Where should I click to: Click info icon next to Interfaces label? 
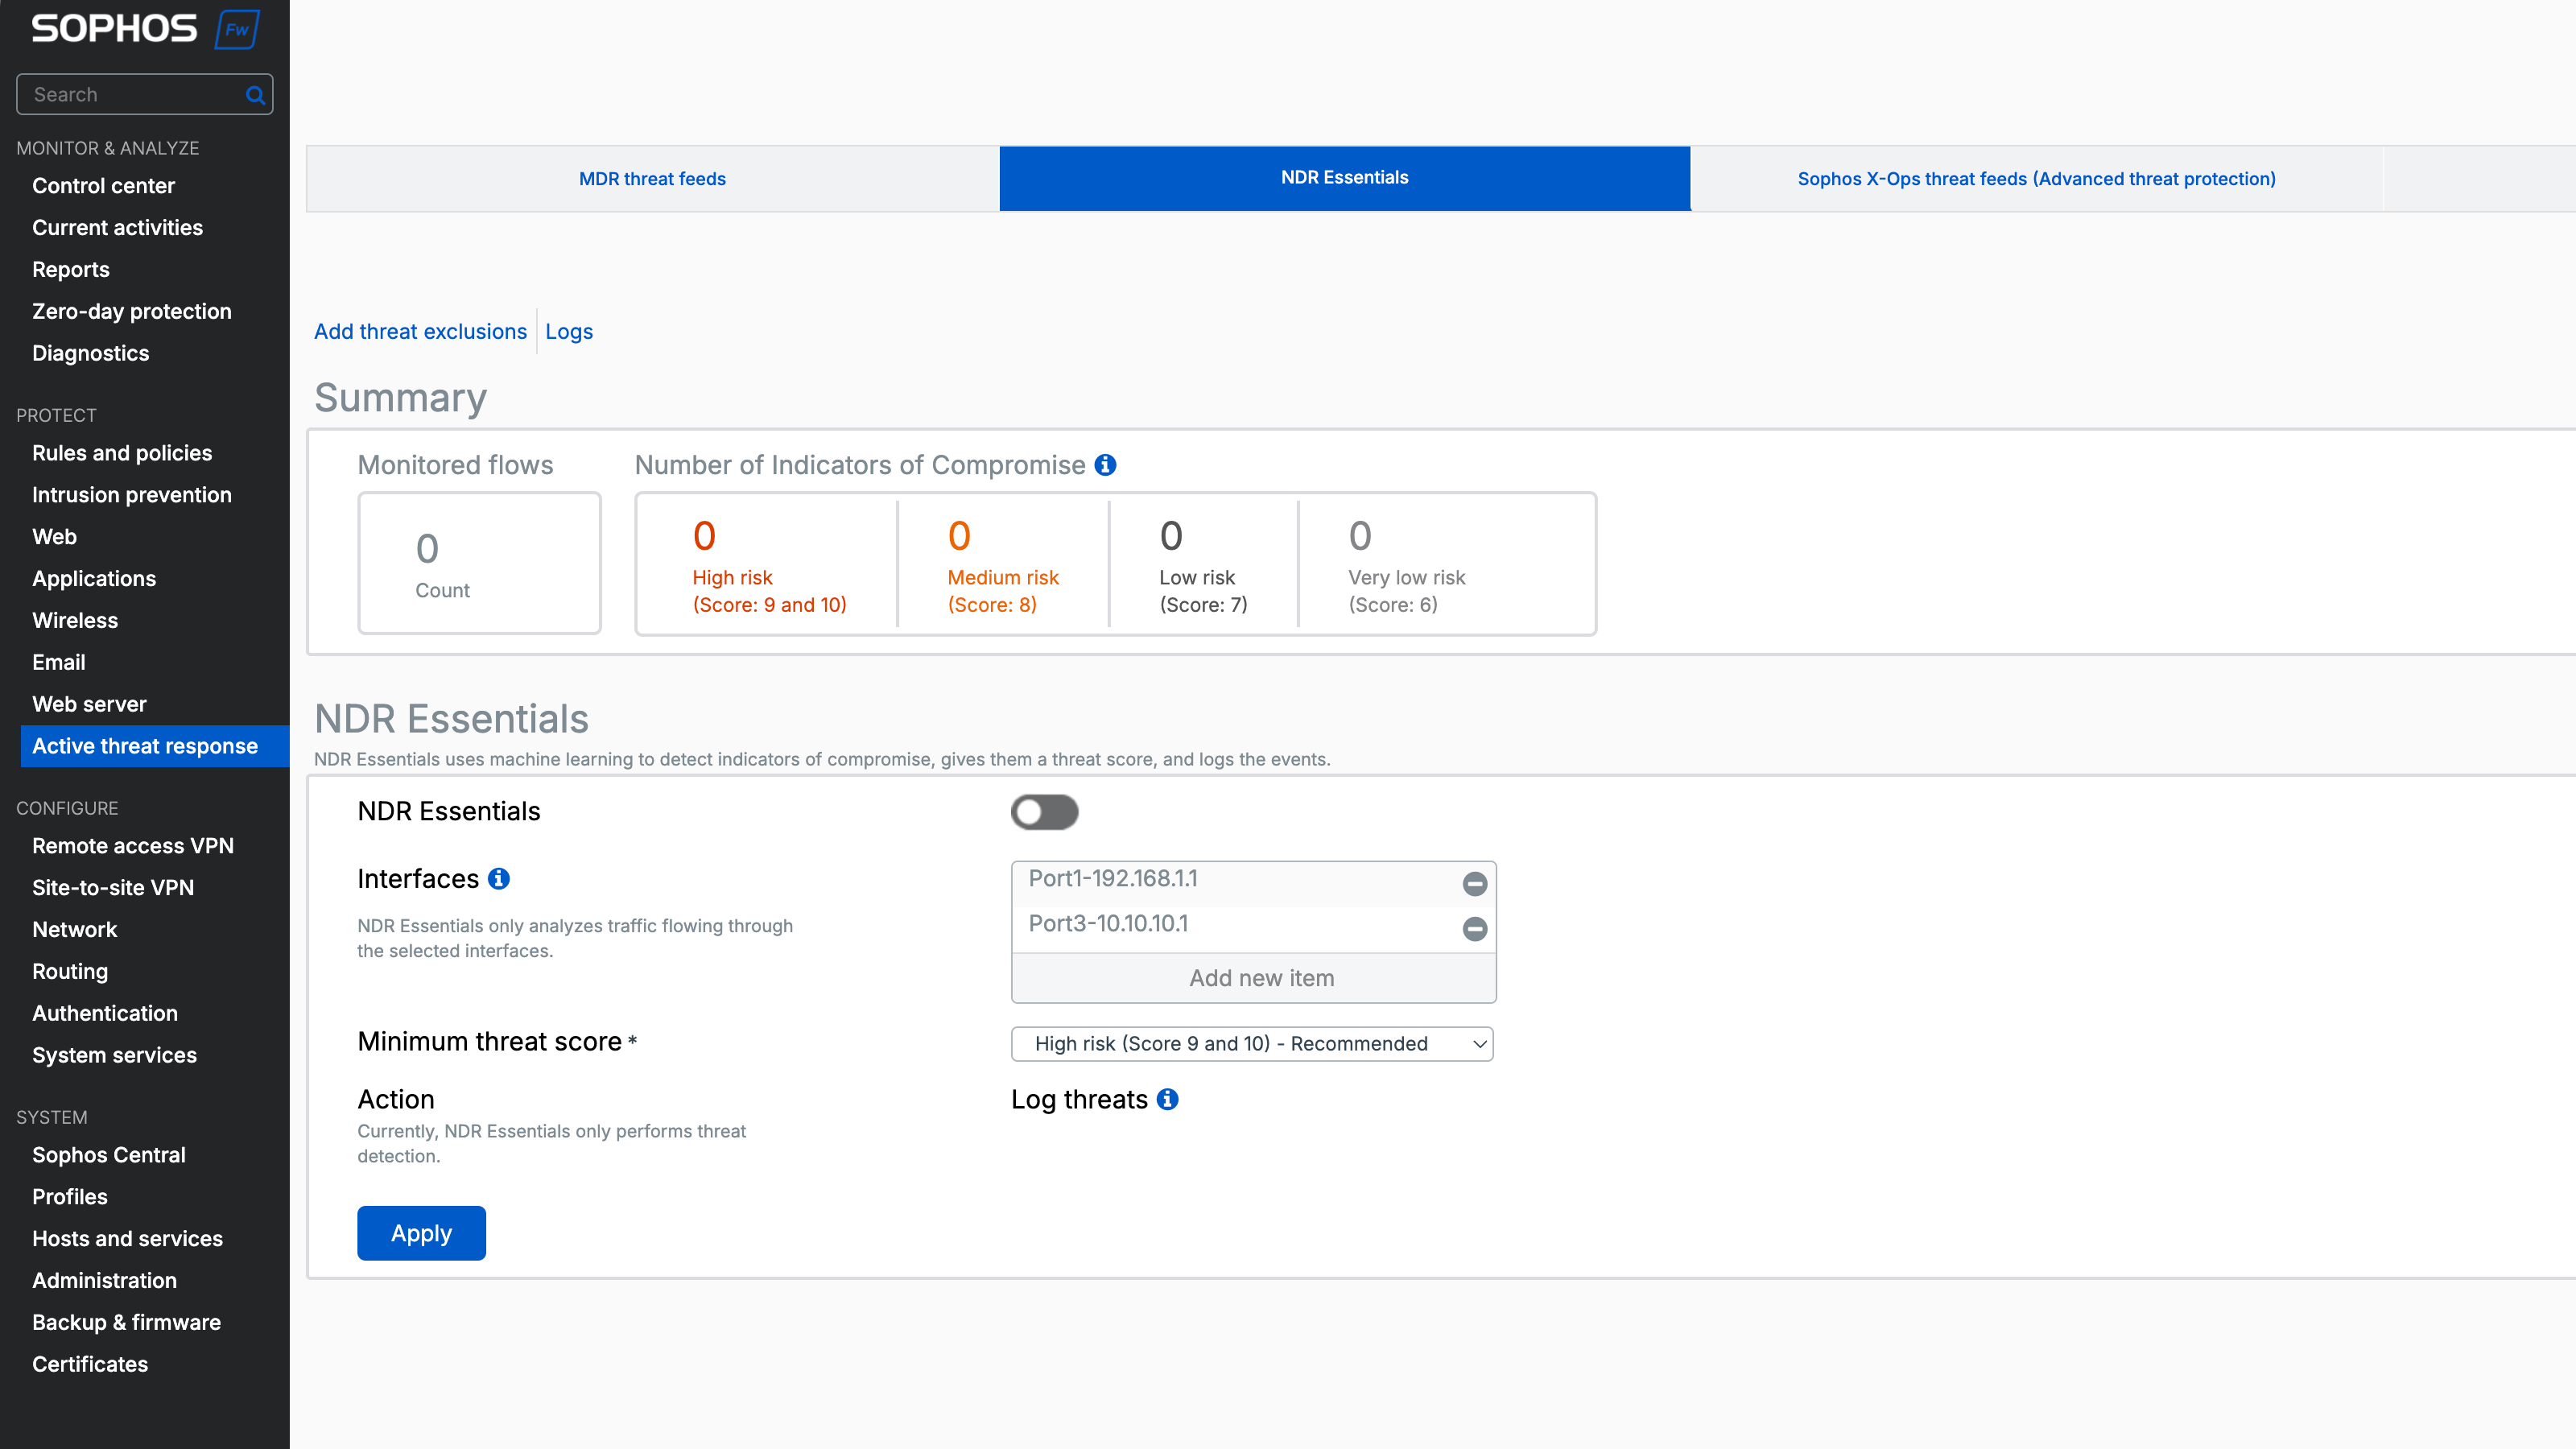coord(498,879)
